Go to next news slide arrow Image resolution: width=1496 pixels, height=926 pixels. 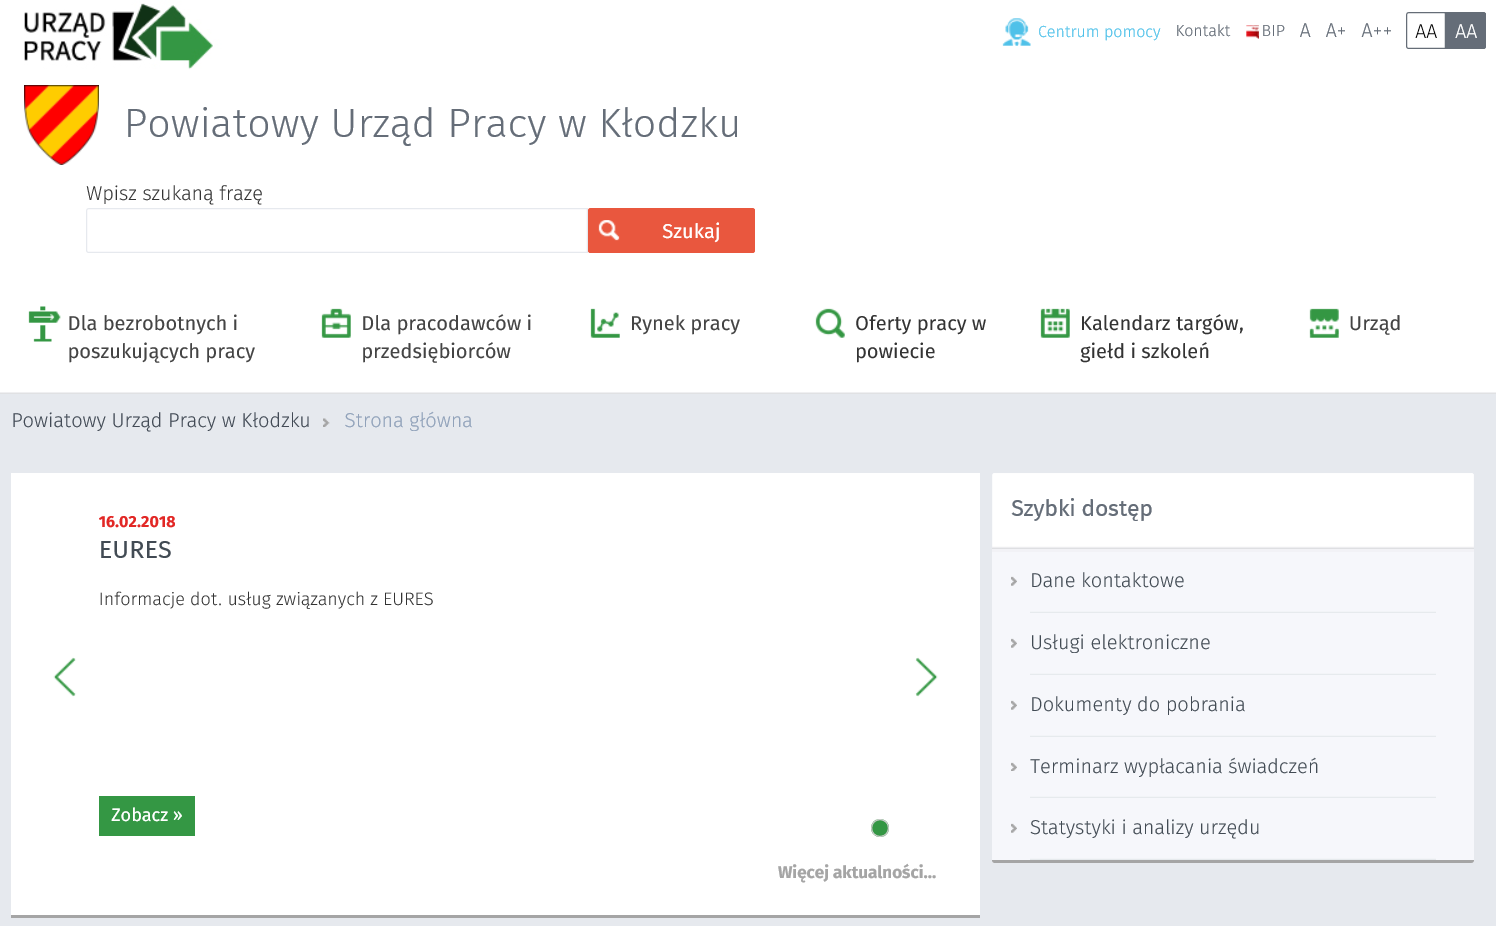click(926, 677)
